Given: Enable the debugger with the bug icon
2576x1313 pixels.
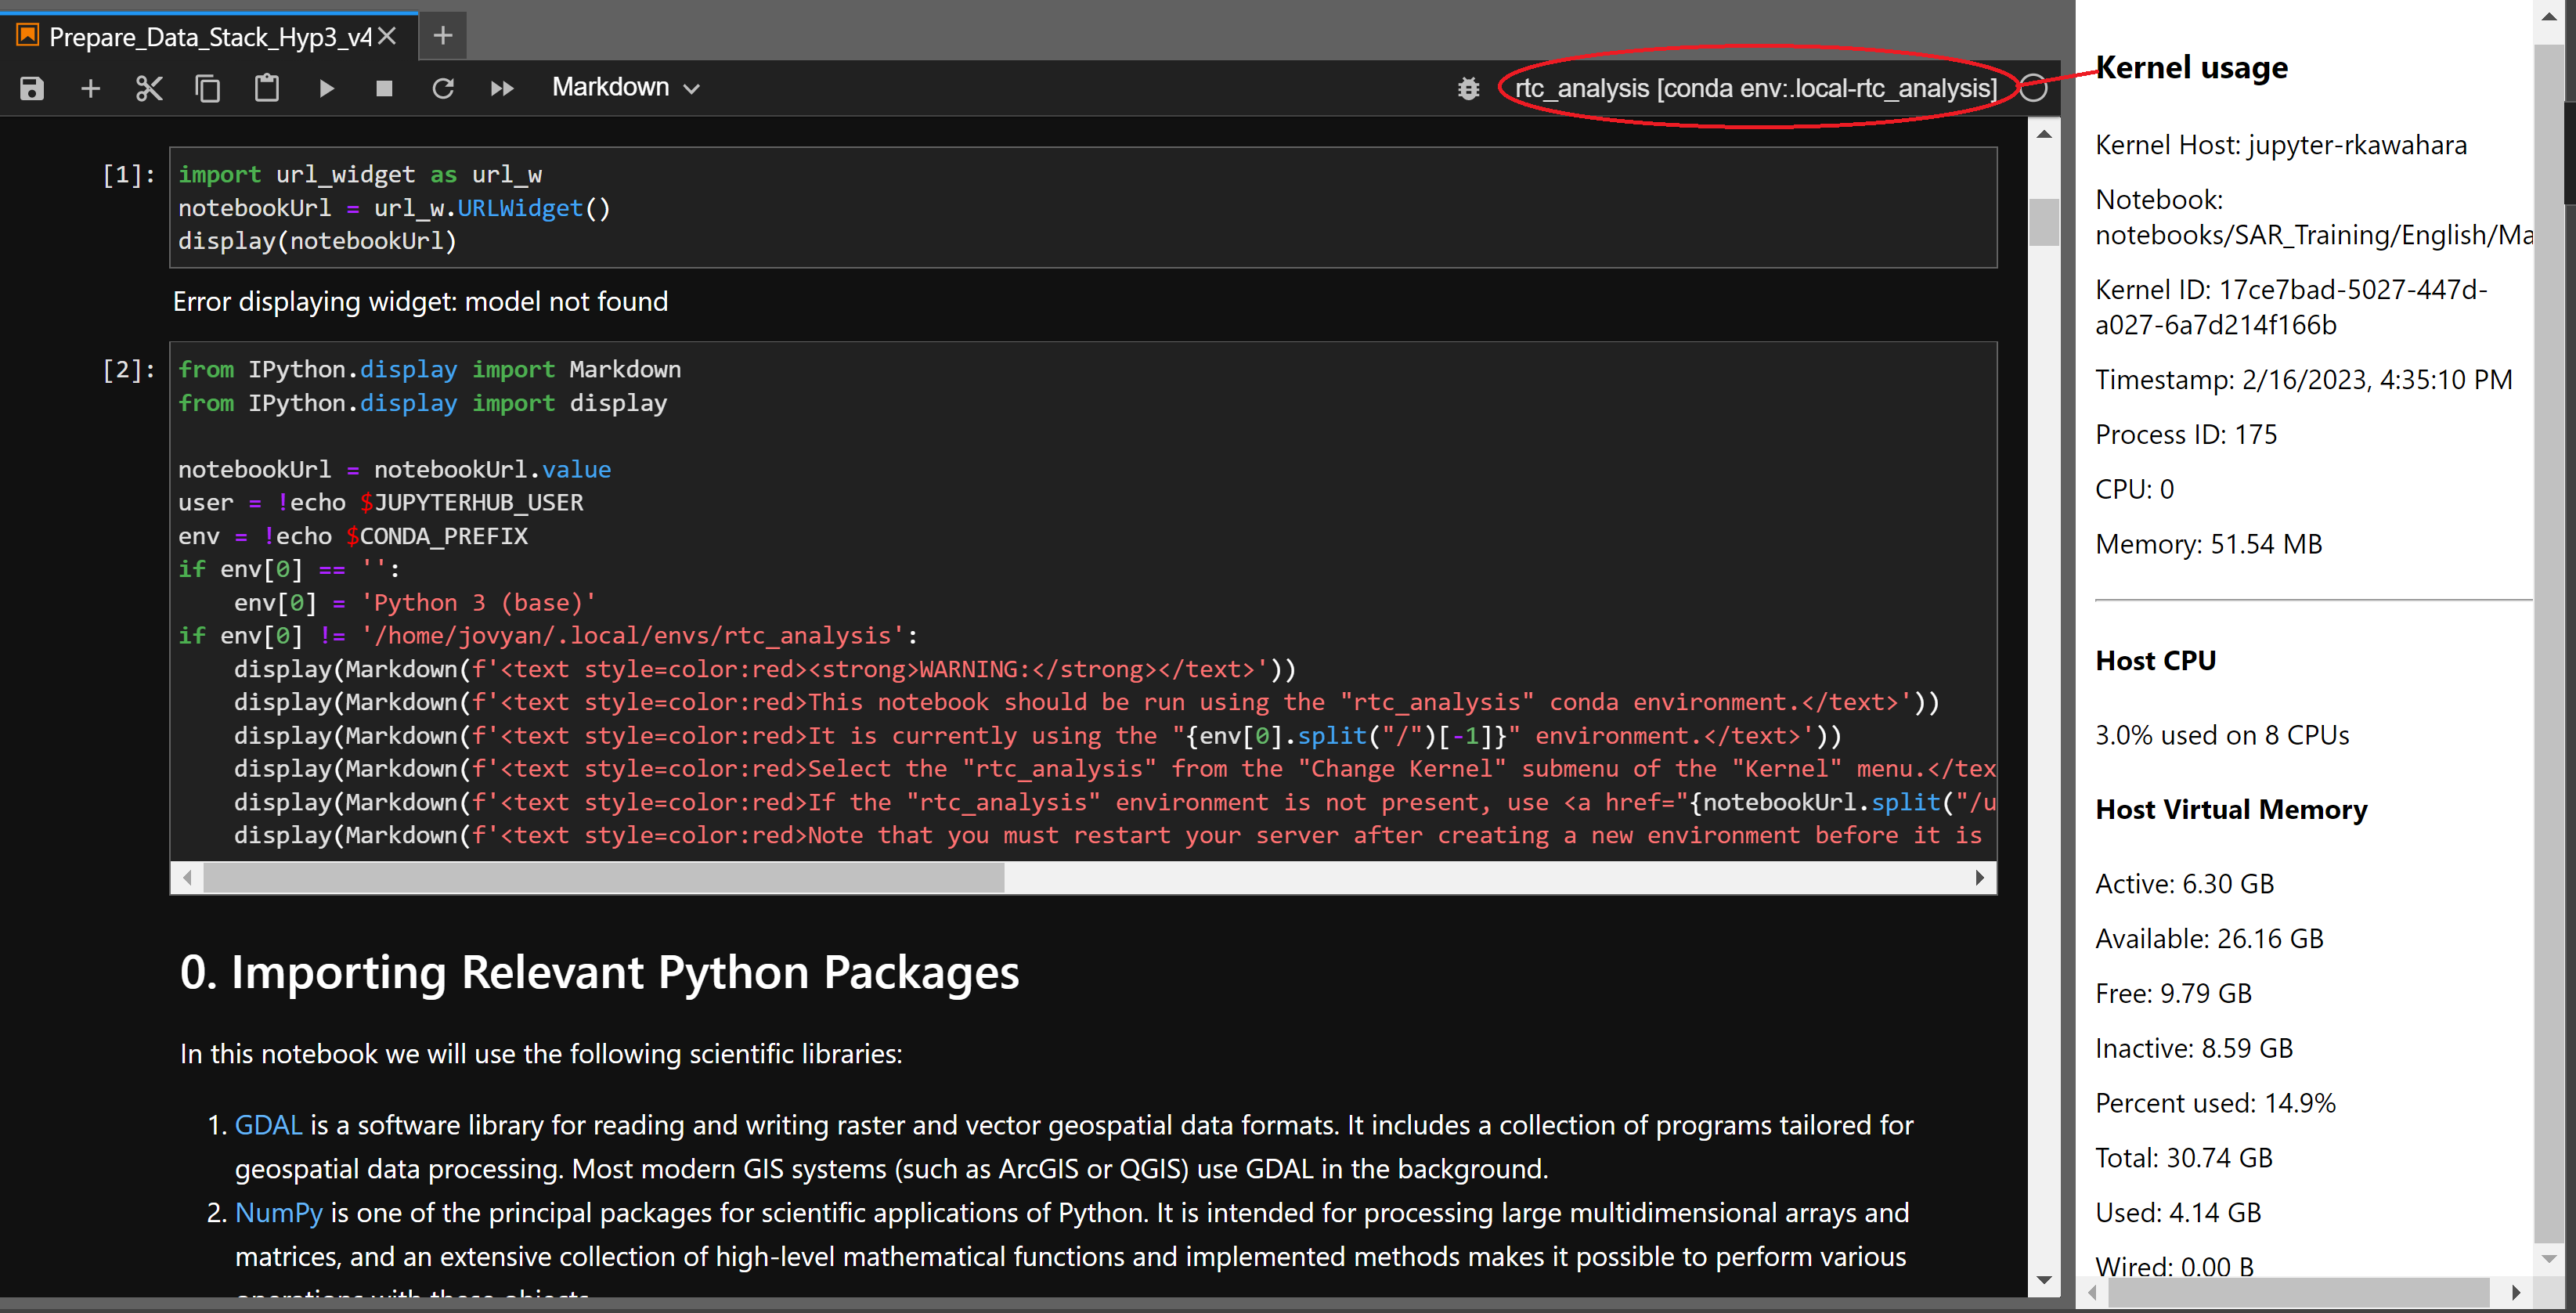Looking at the screenshot, I should click(x=1468, y=88).
